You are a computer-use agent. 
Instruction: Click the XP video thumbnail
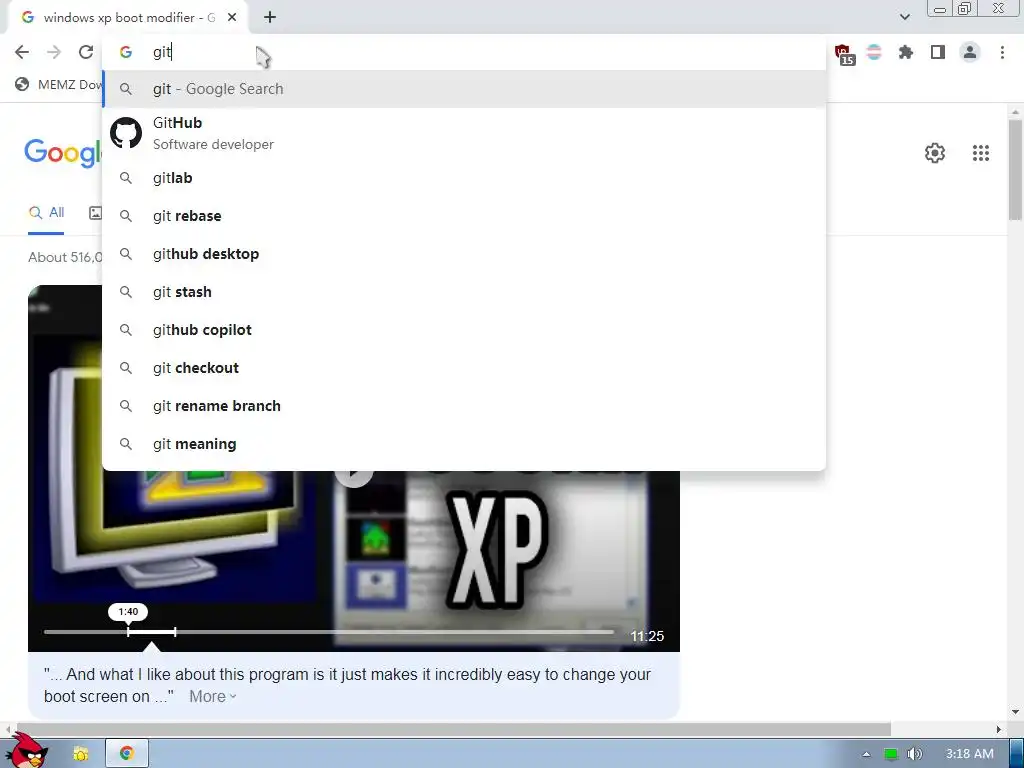353,560
